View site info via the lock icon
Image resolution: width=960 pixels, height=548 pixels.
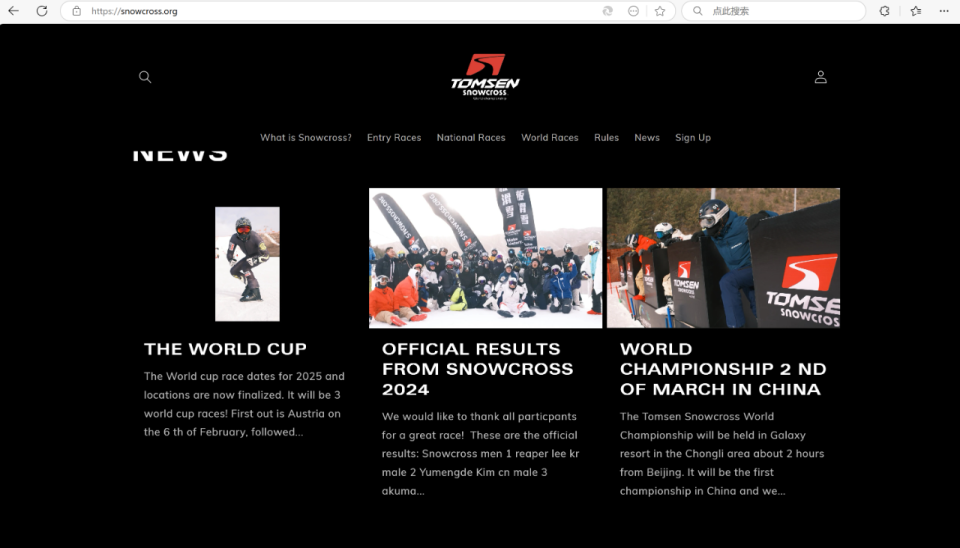(77, 11)
